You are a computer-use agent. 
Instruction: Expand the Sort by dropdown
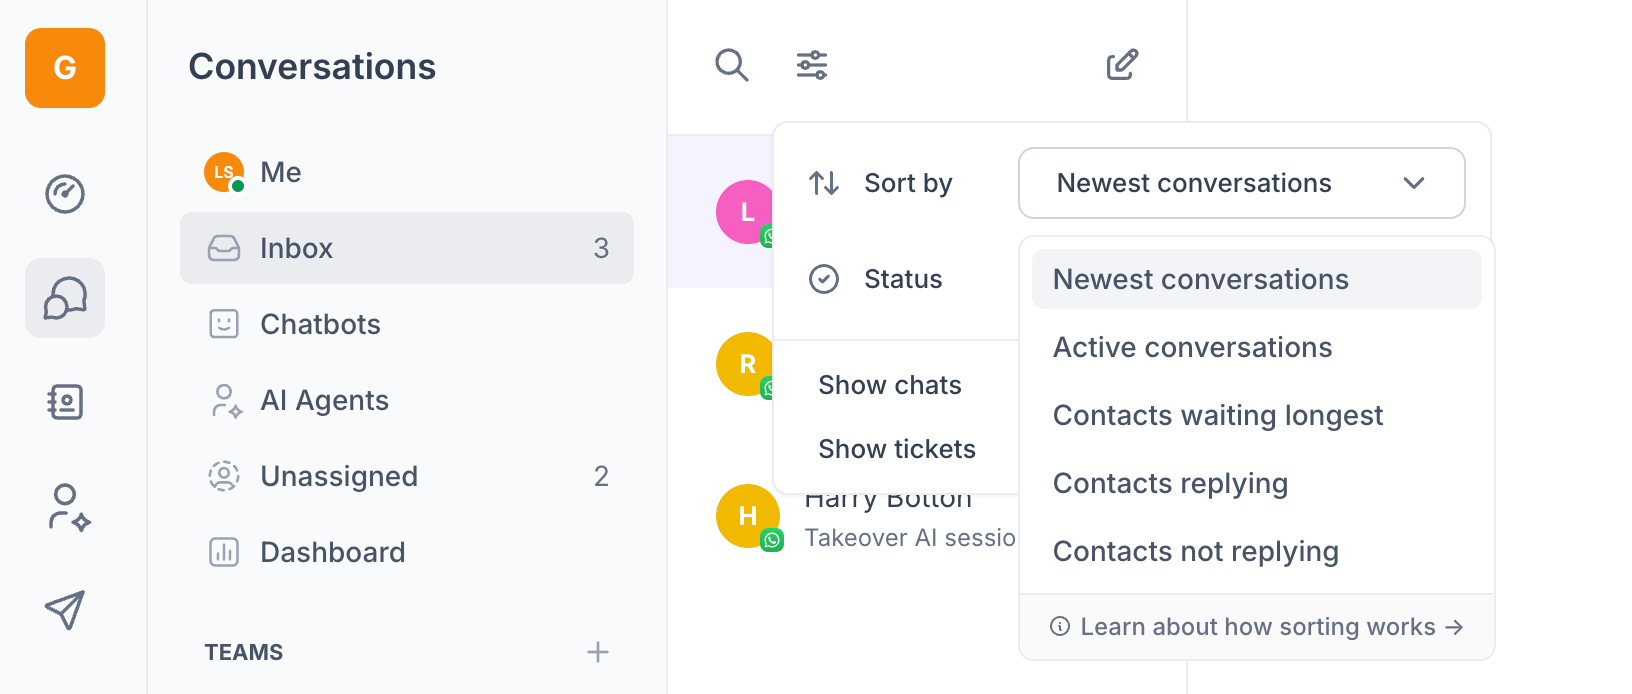pyautogui.click(x=1241, y=183)
